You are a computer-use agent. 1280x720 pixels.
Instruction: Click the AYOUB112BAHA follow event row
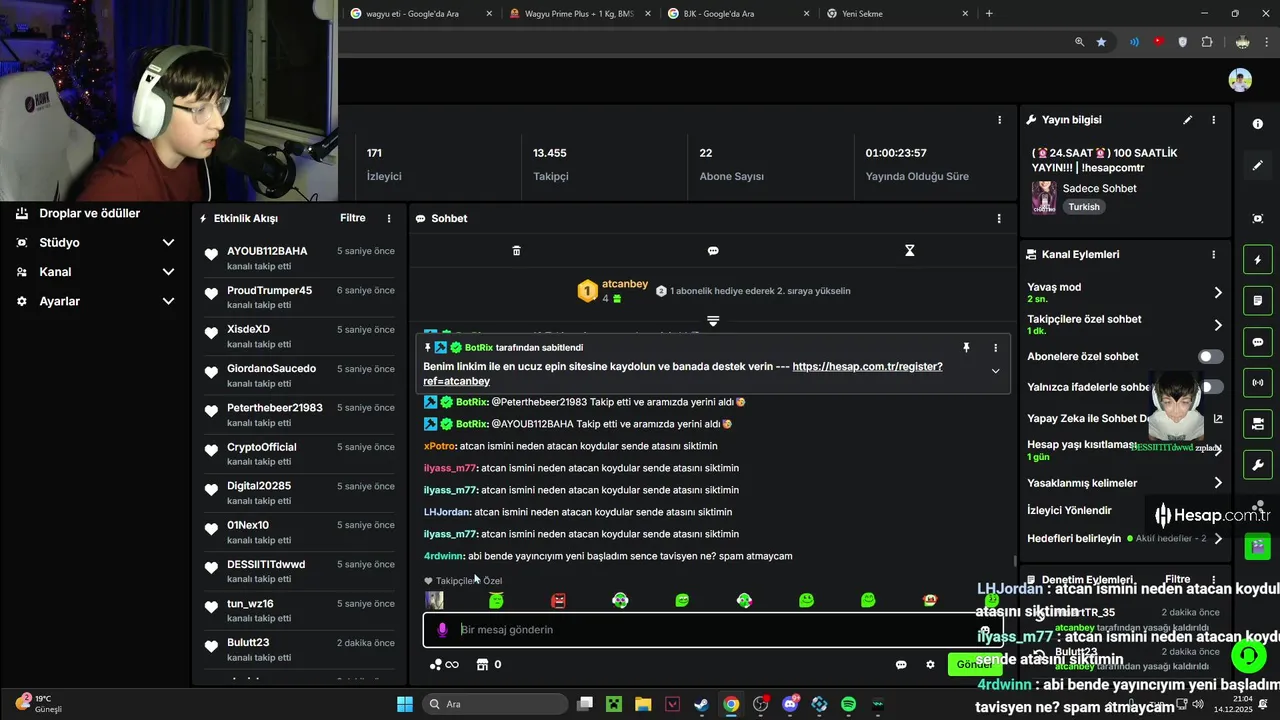[298, 258]
